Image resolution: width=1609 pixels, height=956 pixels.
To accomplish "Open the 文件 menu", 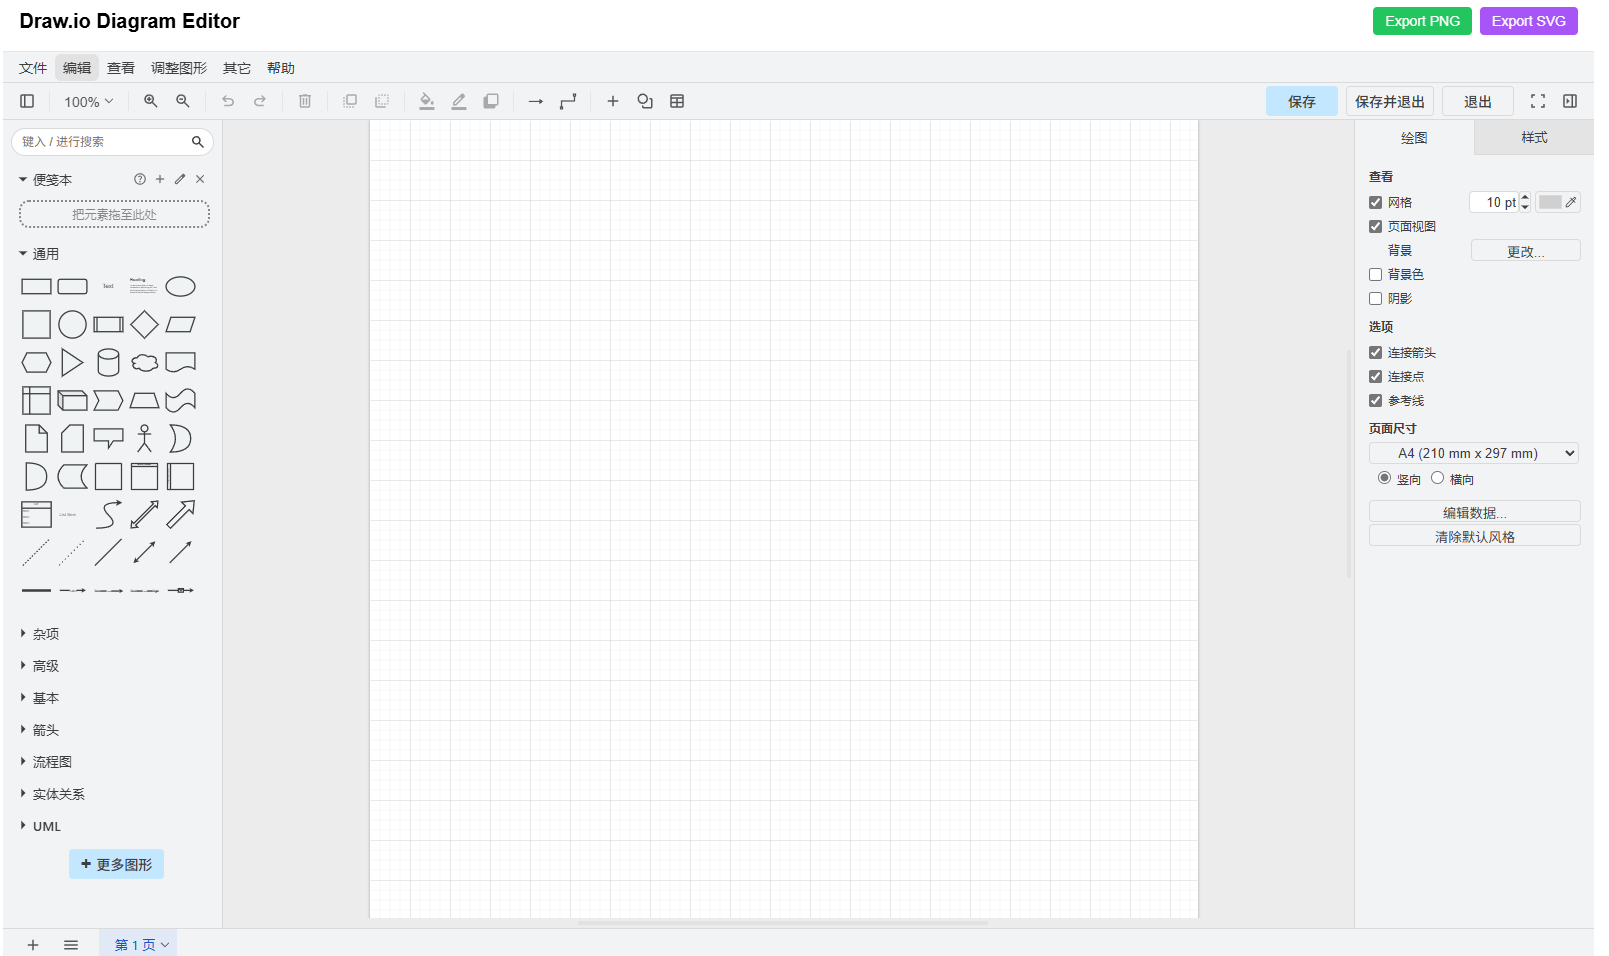I will coord(33,67).
